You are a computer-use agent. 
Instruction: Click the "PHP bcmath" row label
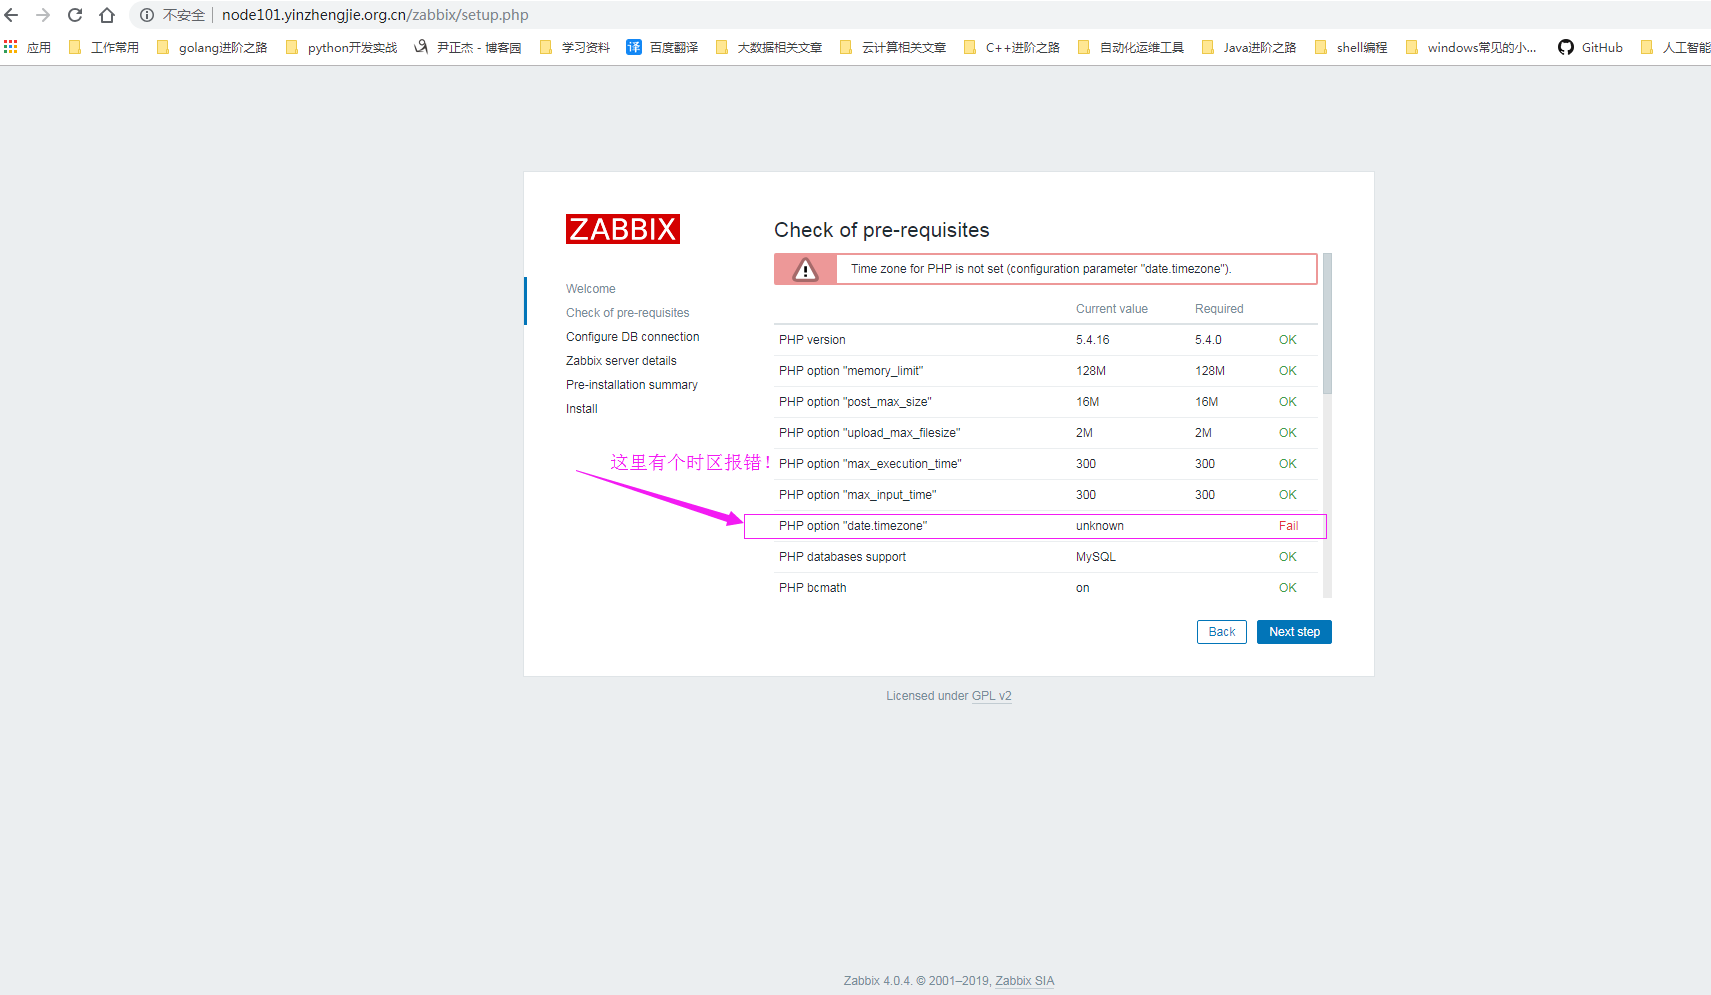click(x=812, y=588)
